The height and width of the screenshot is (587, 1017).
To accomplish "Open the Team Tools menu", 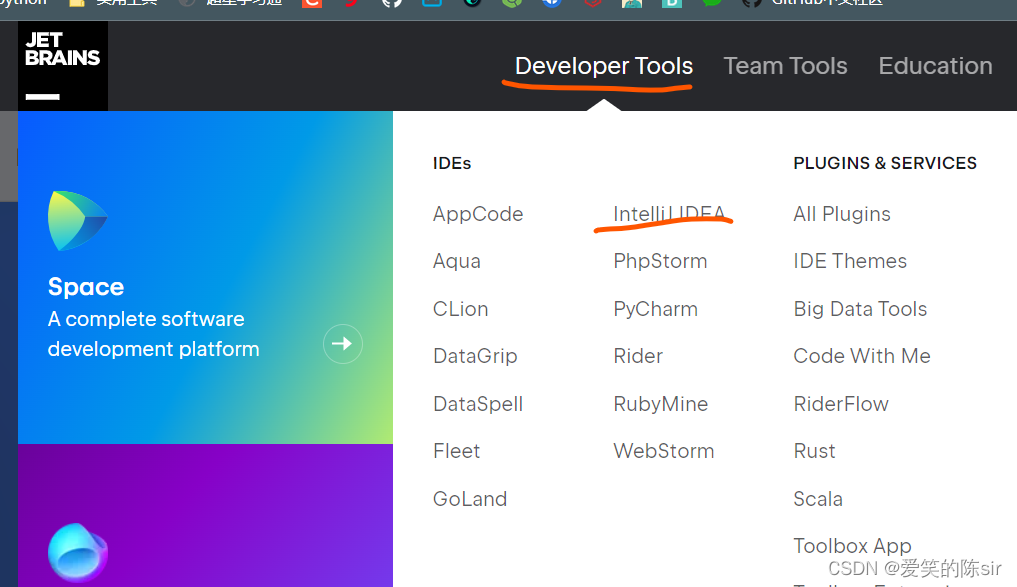I will pyautogui.click(x=785, y=66).
